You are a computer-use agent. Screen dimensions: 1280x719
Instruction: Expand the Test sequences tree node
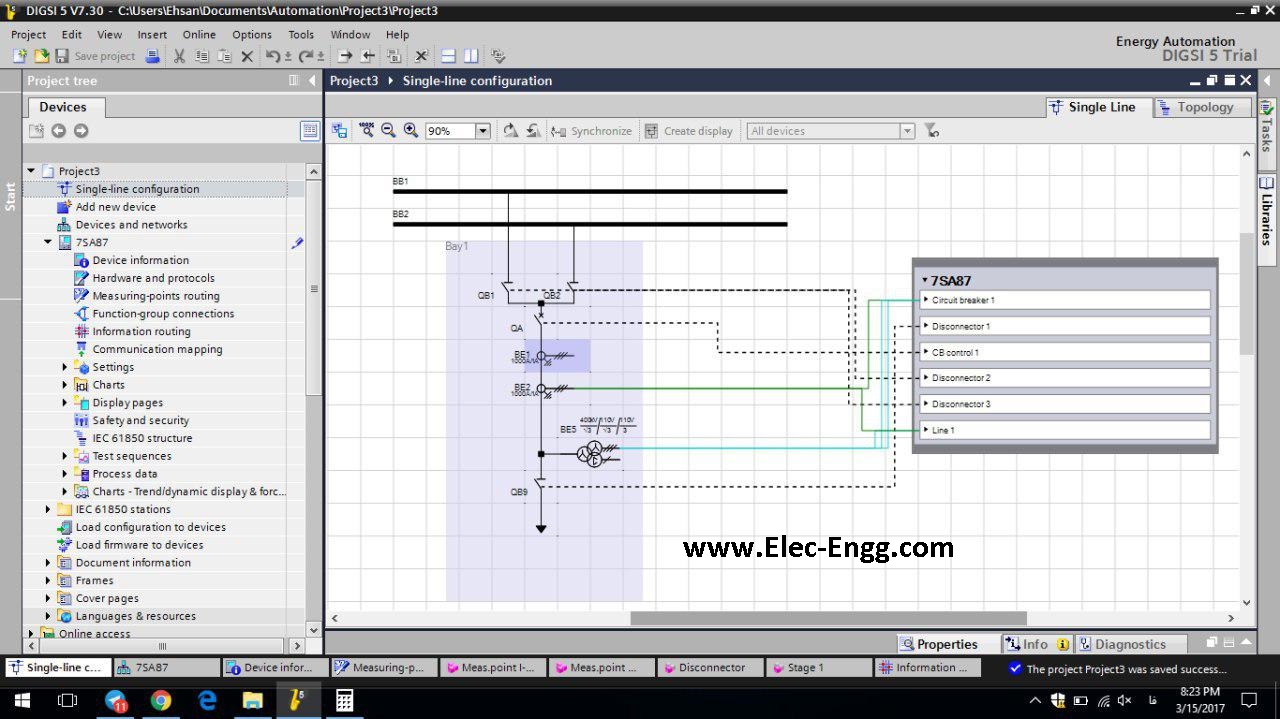[x=65, y=456]
